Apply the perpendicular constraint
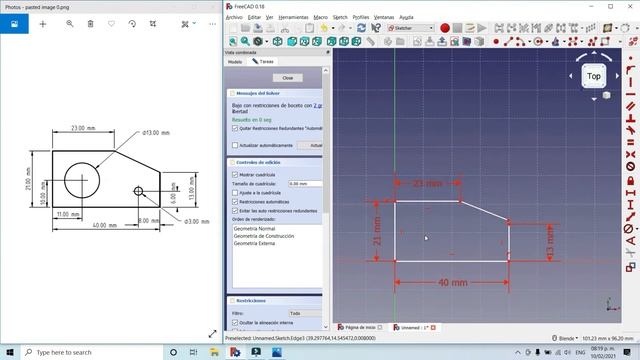Viewport: 640px width, 360px height. pos(631,118)
